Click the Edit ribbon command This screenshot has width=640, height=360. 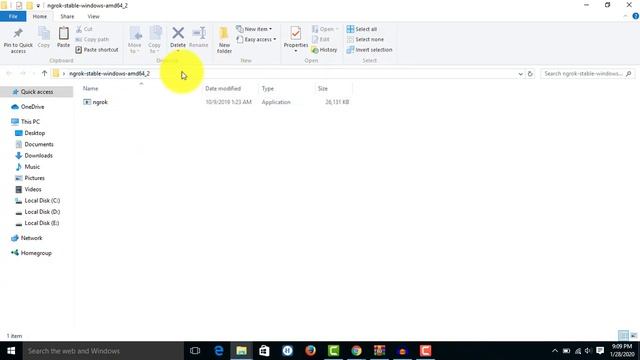tap(321, 39)
